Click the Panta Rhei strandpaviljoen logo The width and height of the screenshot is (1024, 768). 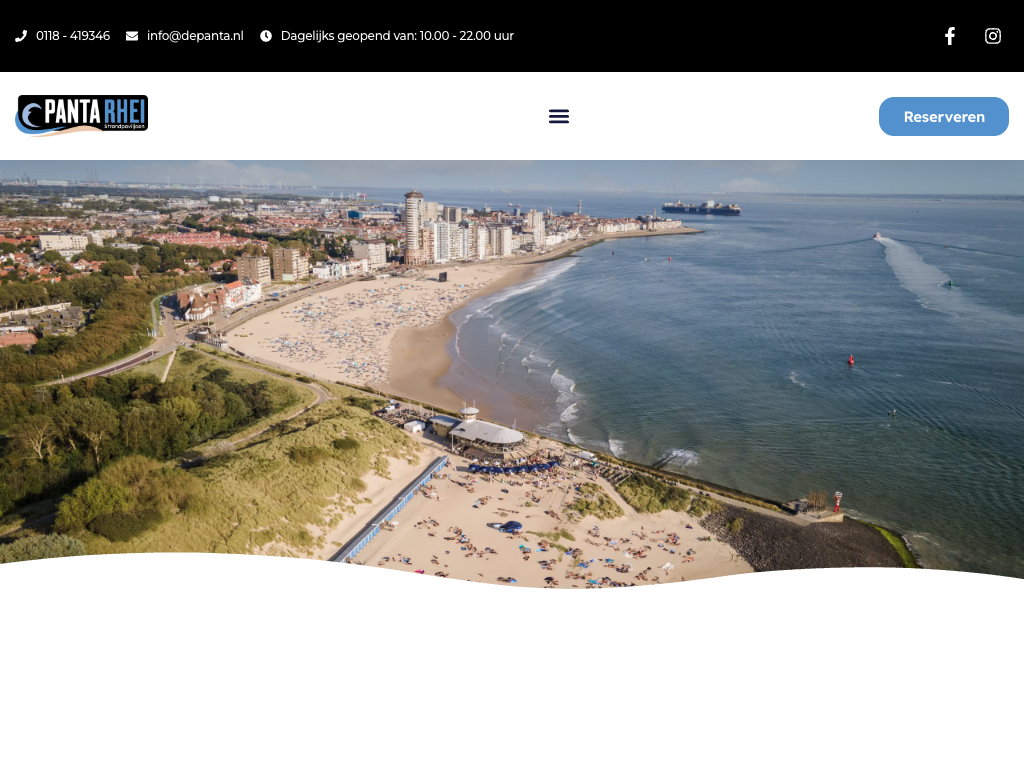click(x=82, y=115)
